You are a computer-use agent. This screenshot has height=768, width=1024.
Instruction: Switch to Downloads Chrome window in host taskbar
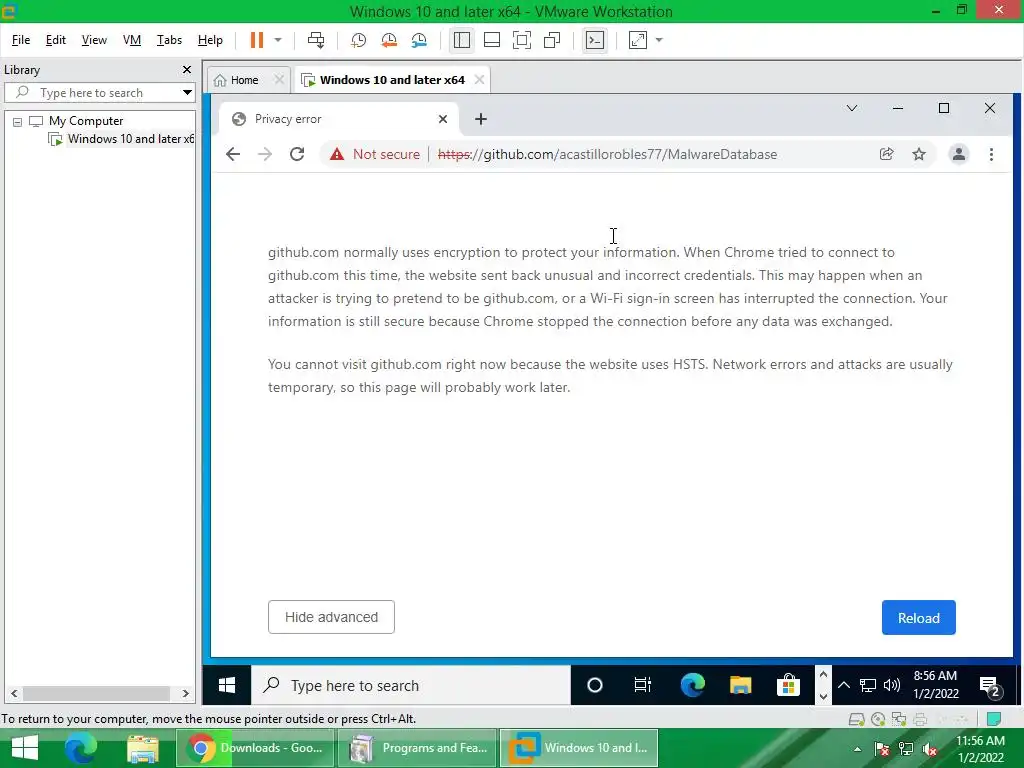pos(255,748)
